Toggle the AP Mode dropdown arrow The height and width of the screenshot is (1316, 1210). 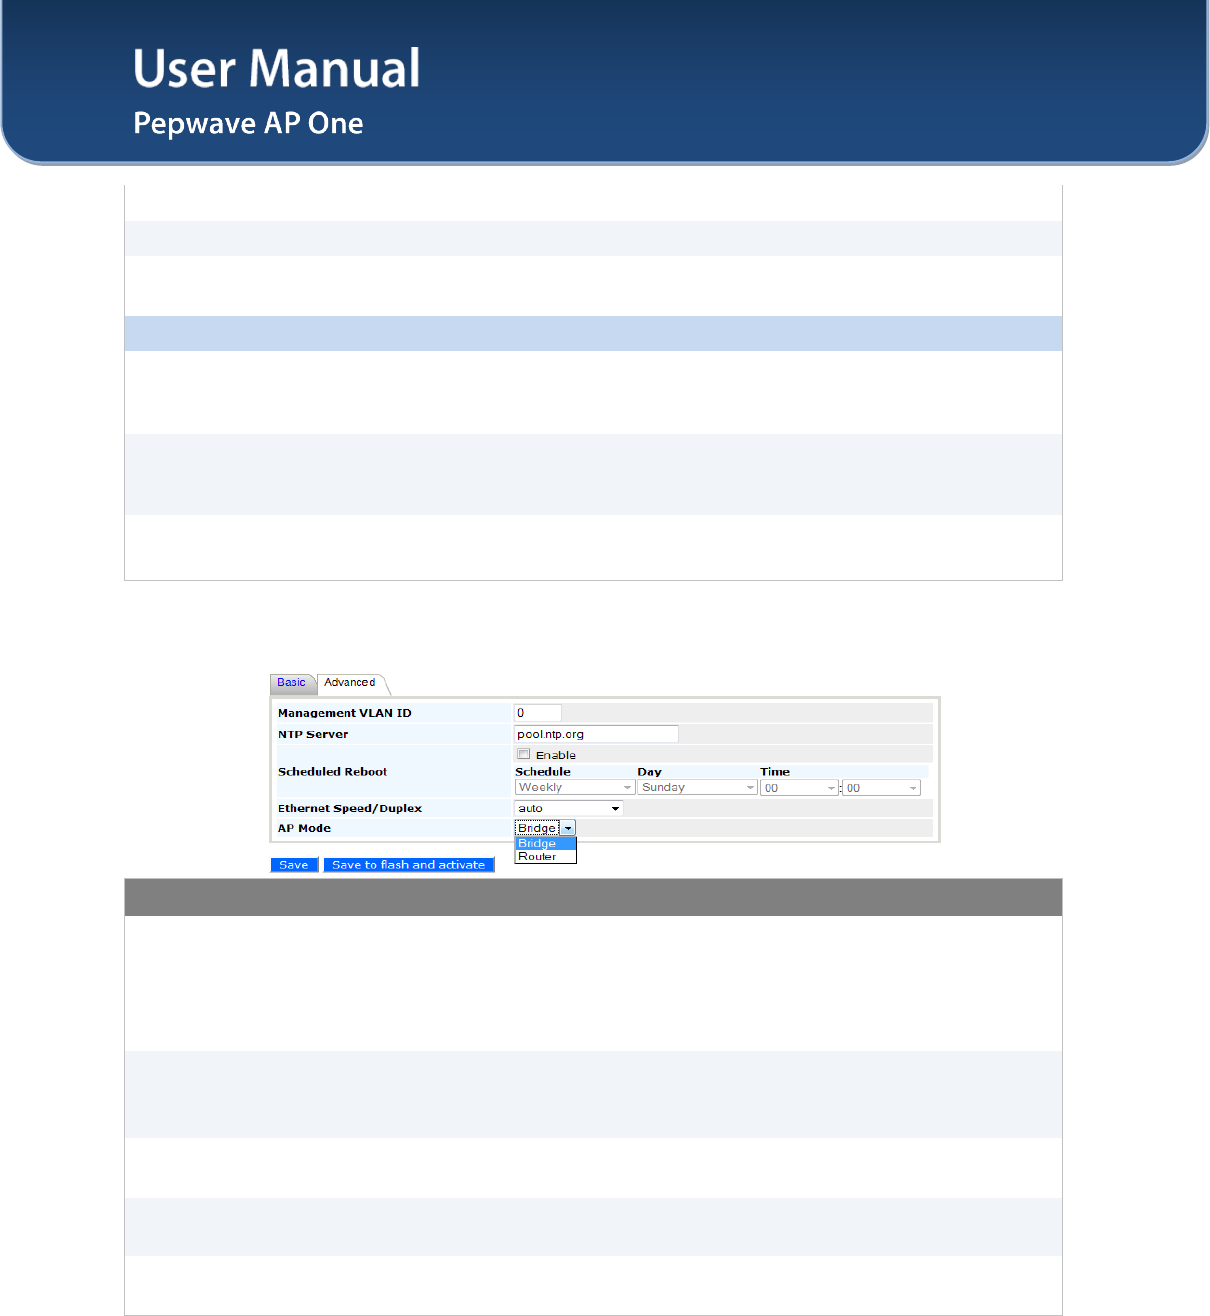click(x=568, y=828)
